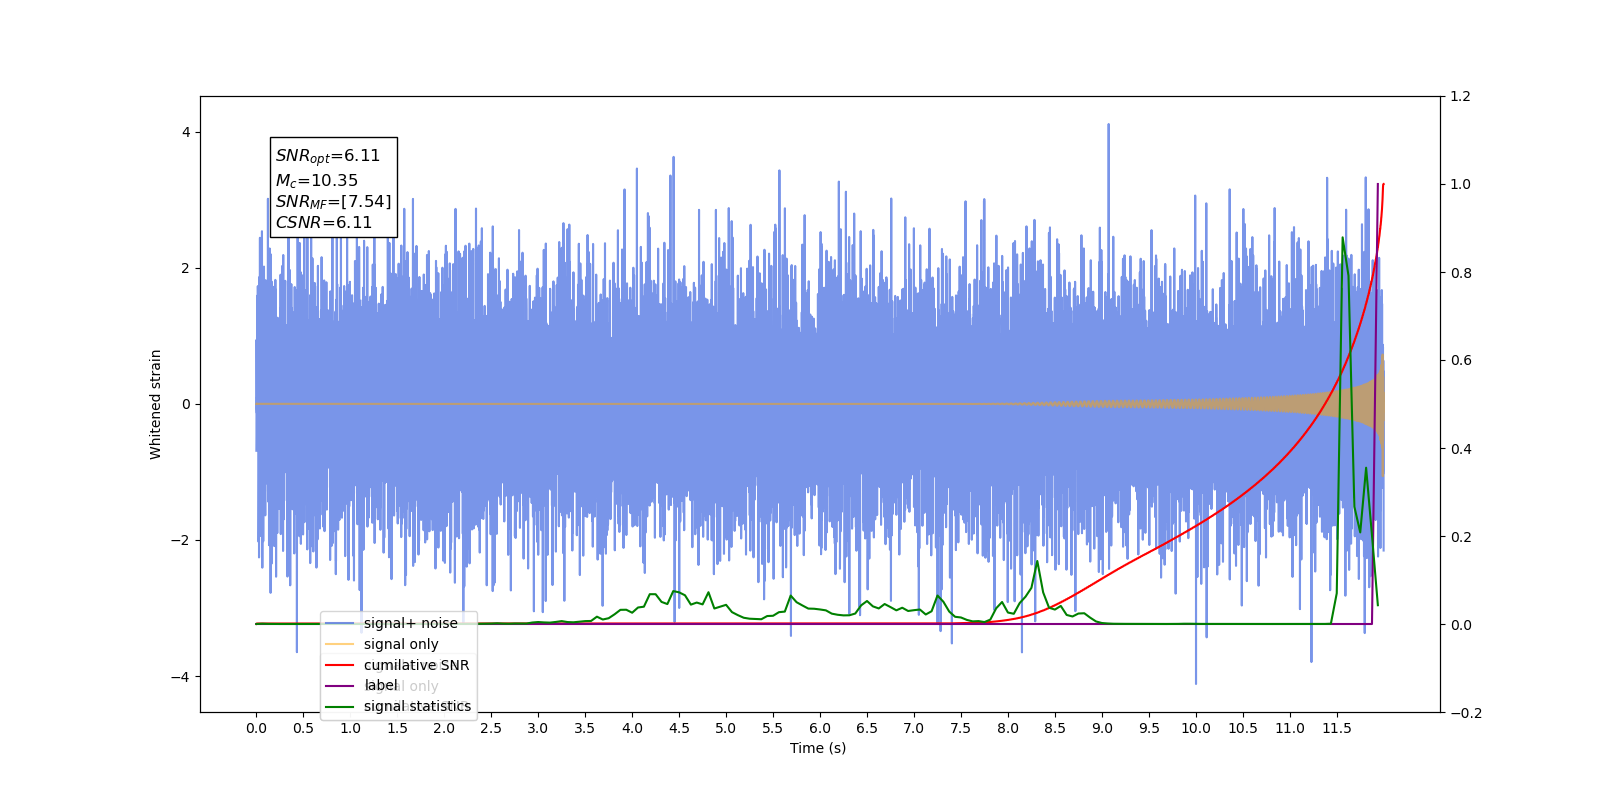Click the 1.0 tick on right axis

coord(1460,184)
